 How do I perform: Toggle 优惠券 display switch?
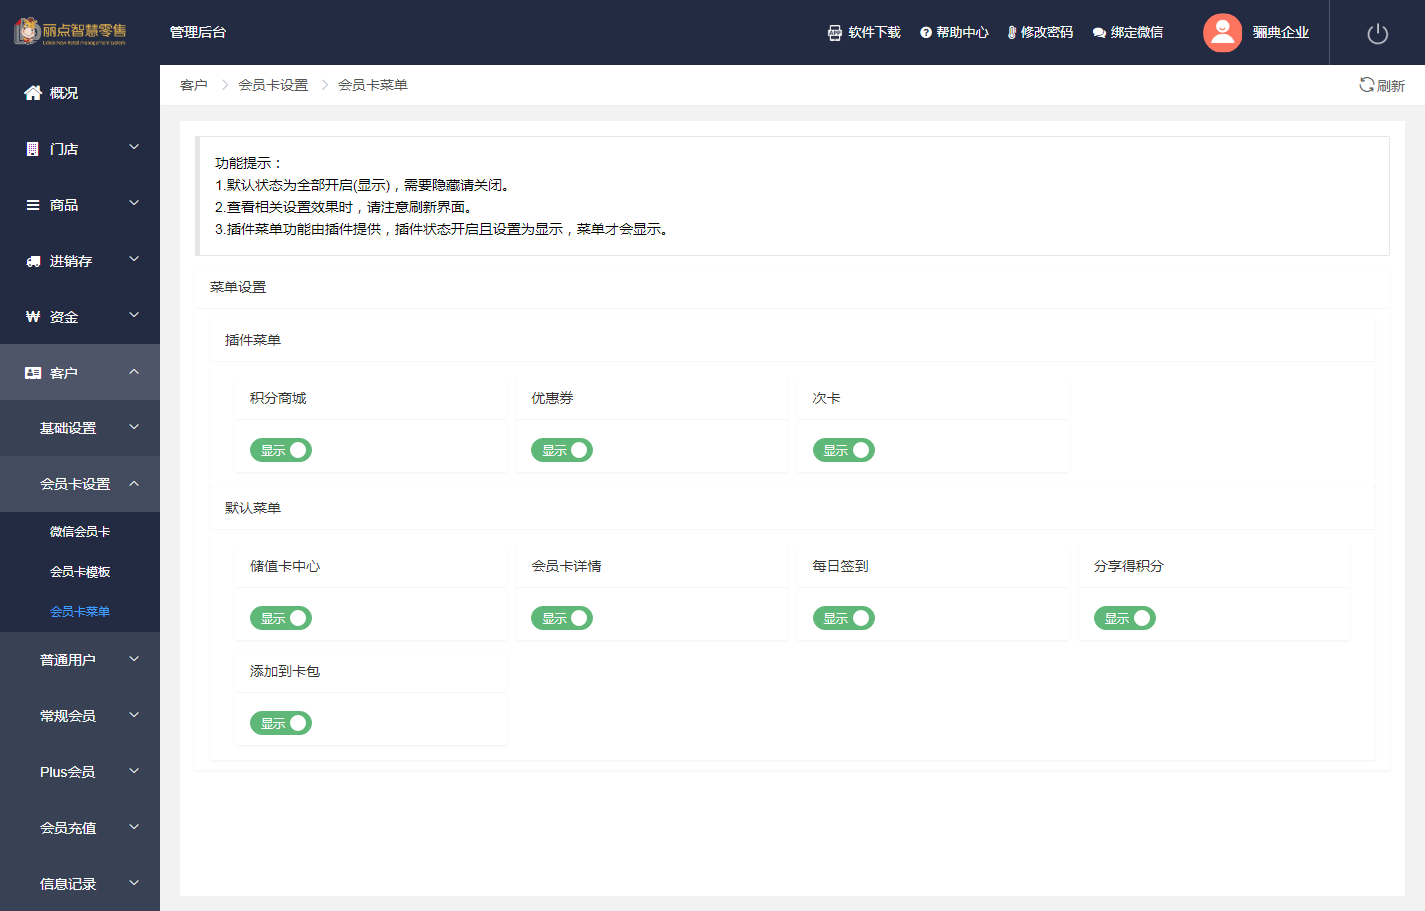click(562, 450)
